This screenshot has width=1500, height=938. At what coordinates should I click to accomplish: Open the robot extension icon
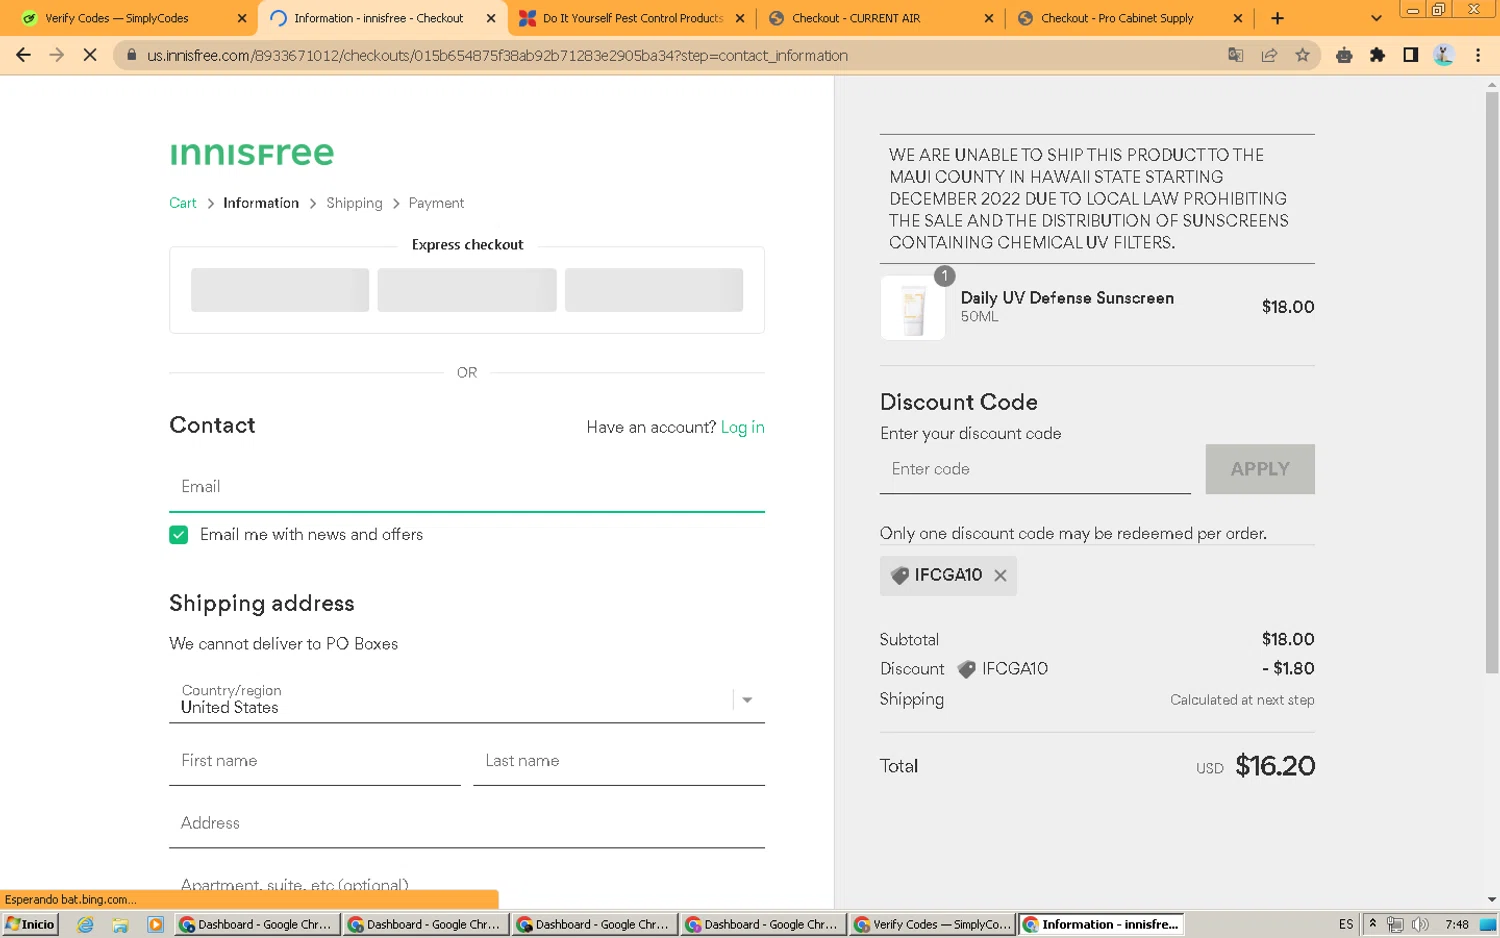(x=1344, y=55)
